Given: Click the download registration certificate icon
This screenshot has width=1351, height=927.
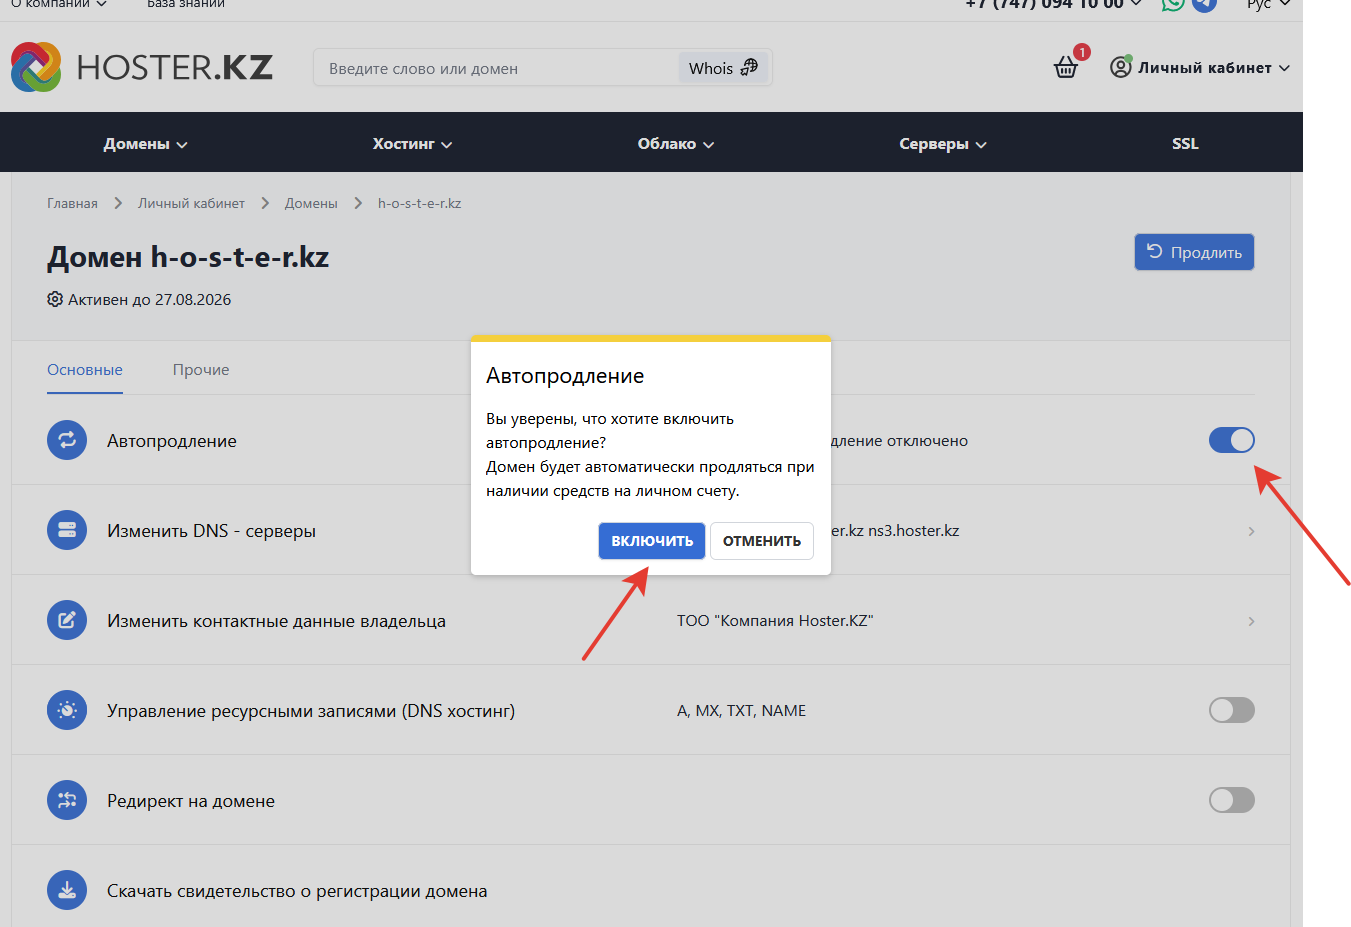Looking at the screenshot, I should point(67,890).
